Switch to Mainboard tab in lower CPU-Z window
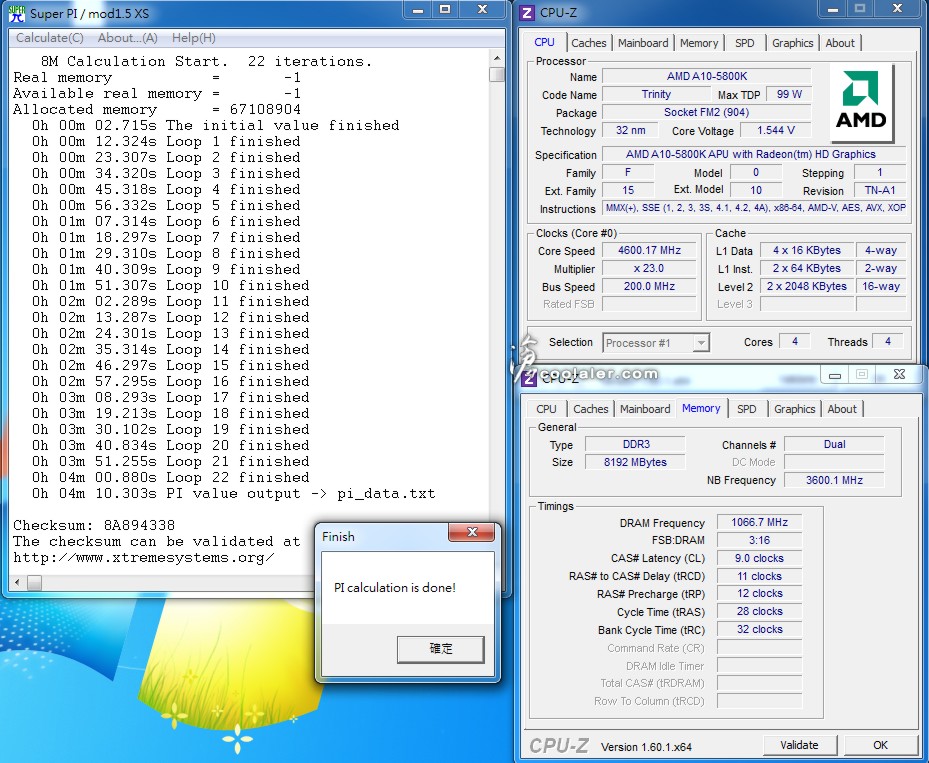Viewport: 929px width, 763px height. [645, 409]
